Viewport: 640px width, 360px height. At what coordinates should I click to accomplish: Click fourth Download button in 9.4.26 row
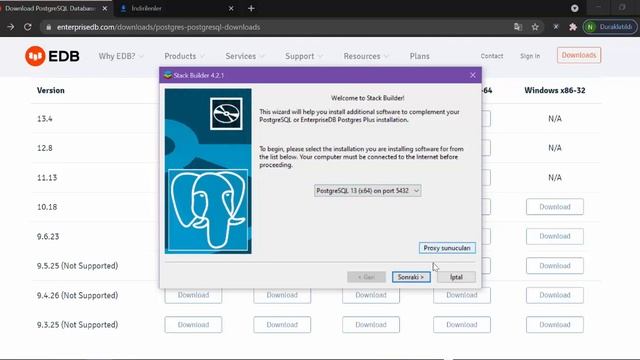coord(462,295)
